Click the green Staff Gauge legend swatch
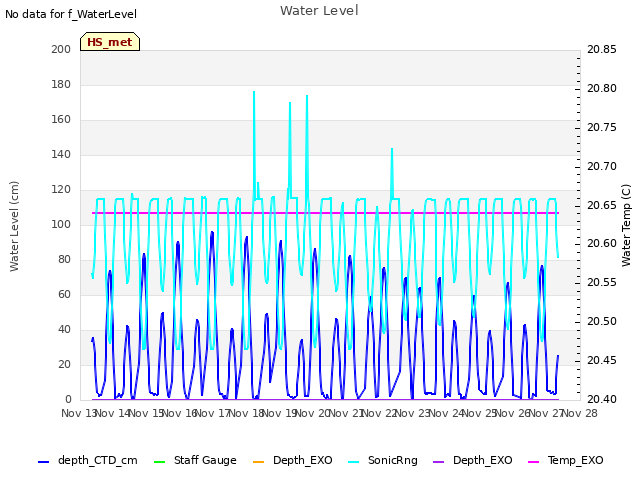 (x=159, y=462)
